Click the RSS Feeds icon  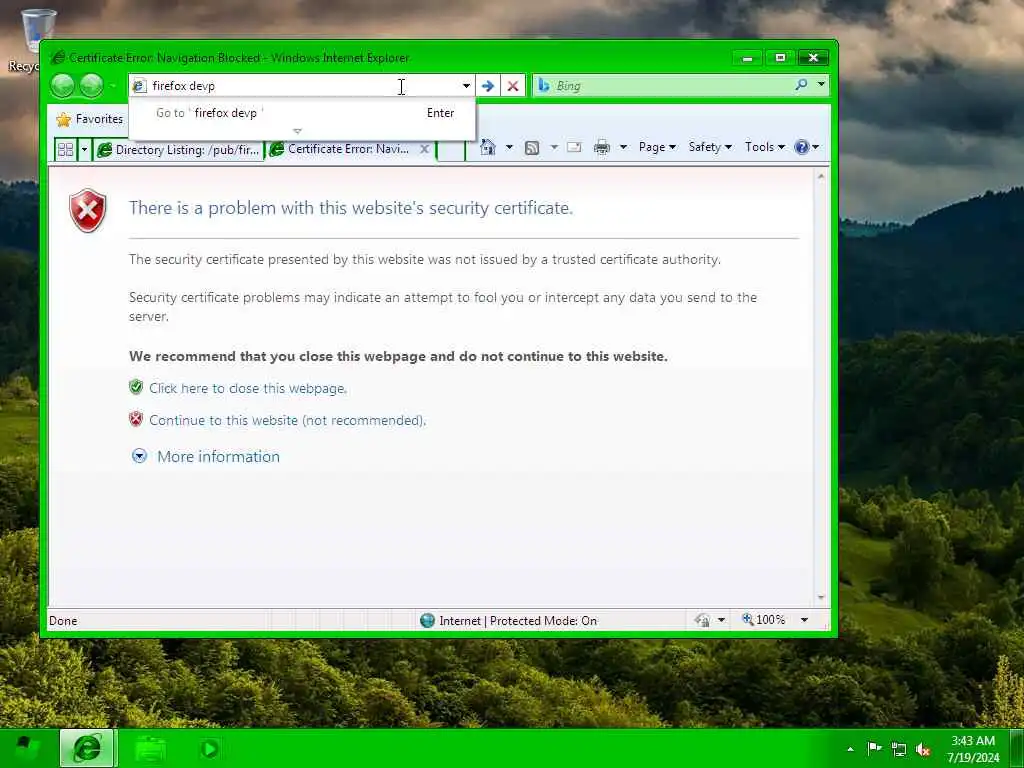[532, 148]
